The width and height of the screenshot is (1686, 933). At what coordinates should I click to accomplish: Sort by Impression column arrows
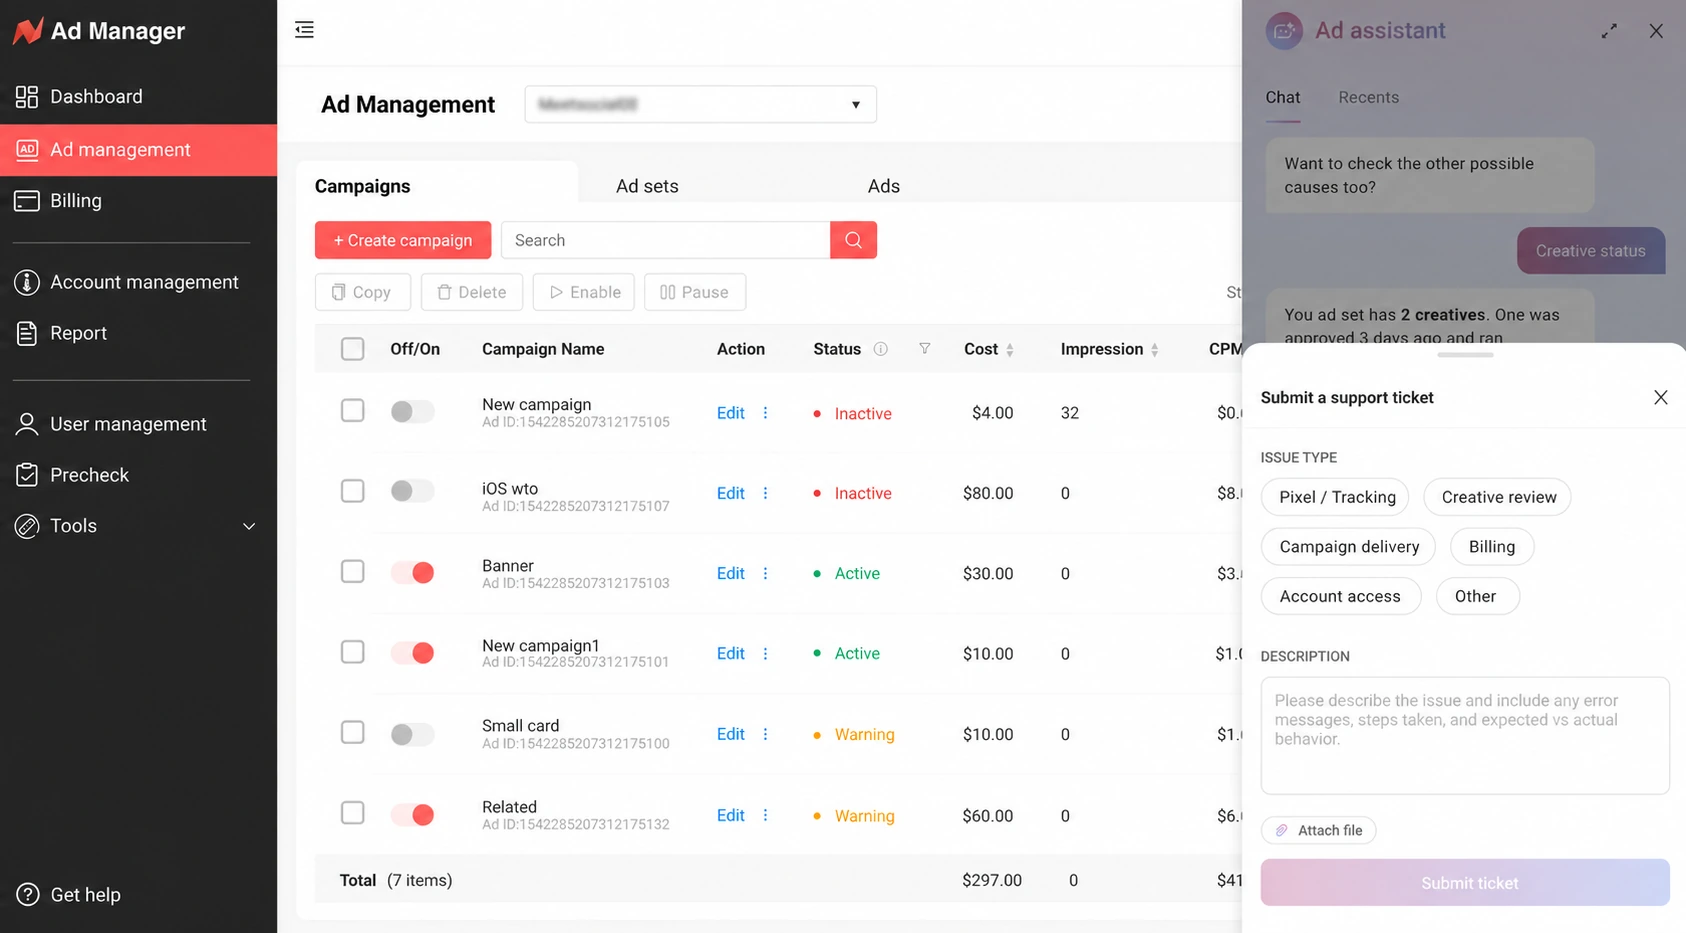coord(1155,350)
